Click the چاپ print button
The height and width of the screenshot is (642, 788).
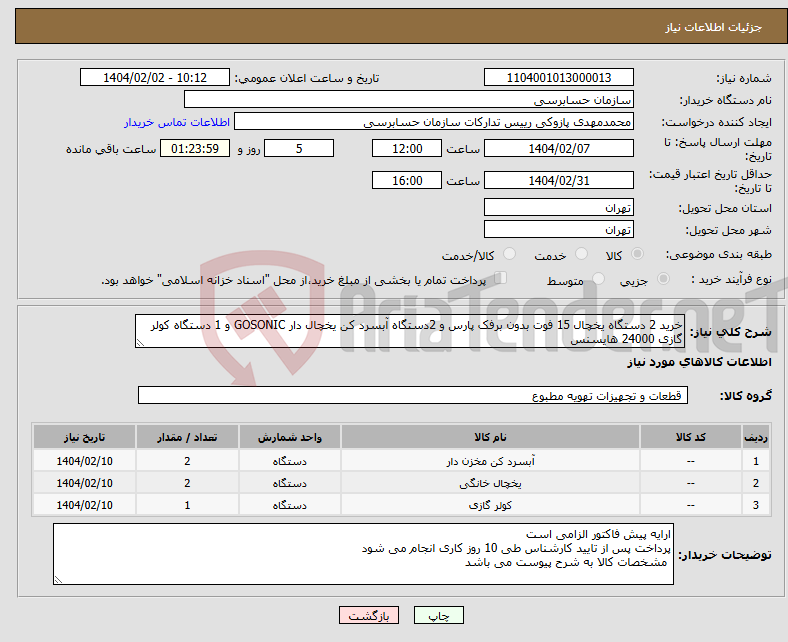pos(439,615)
